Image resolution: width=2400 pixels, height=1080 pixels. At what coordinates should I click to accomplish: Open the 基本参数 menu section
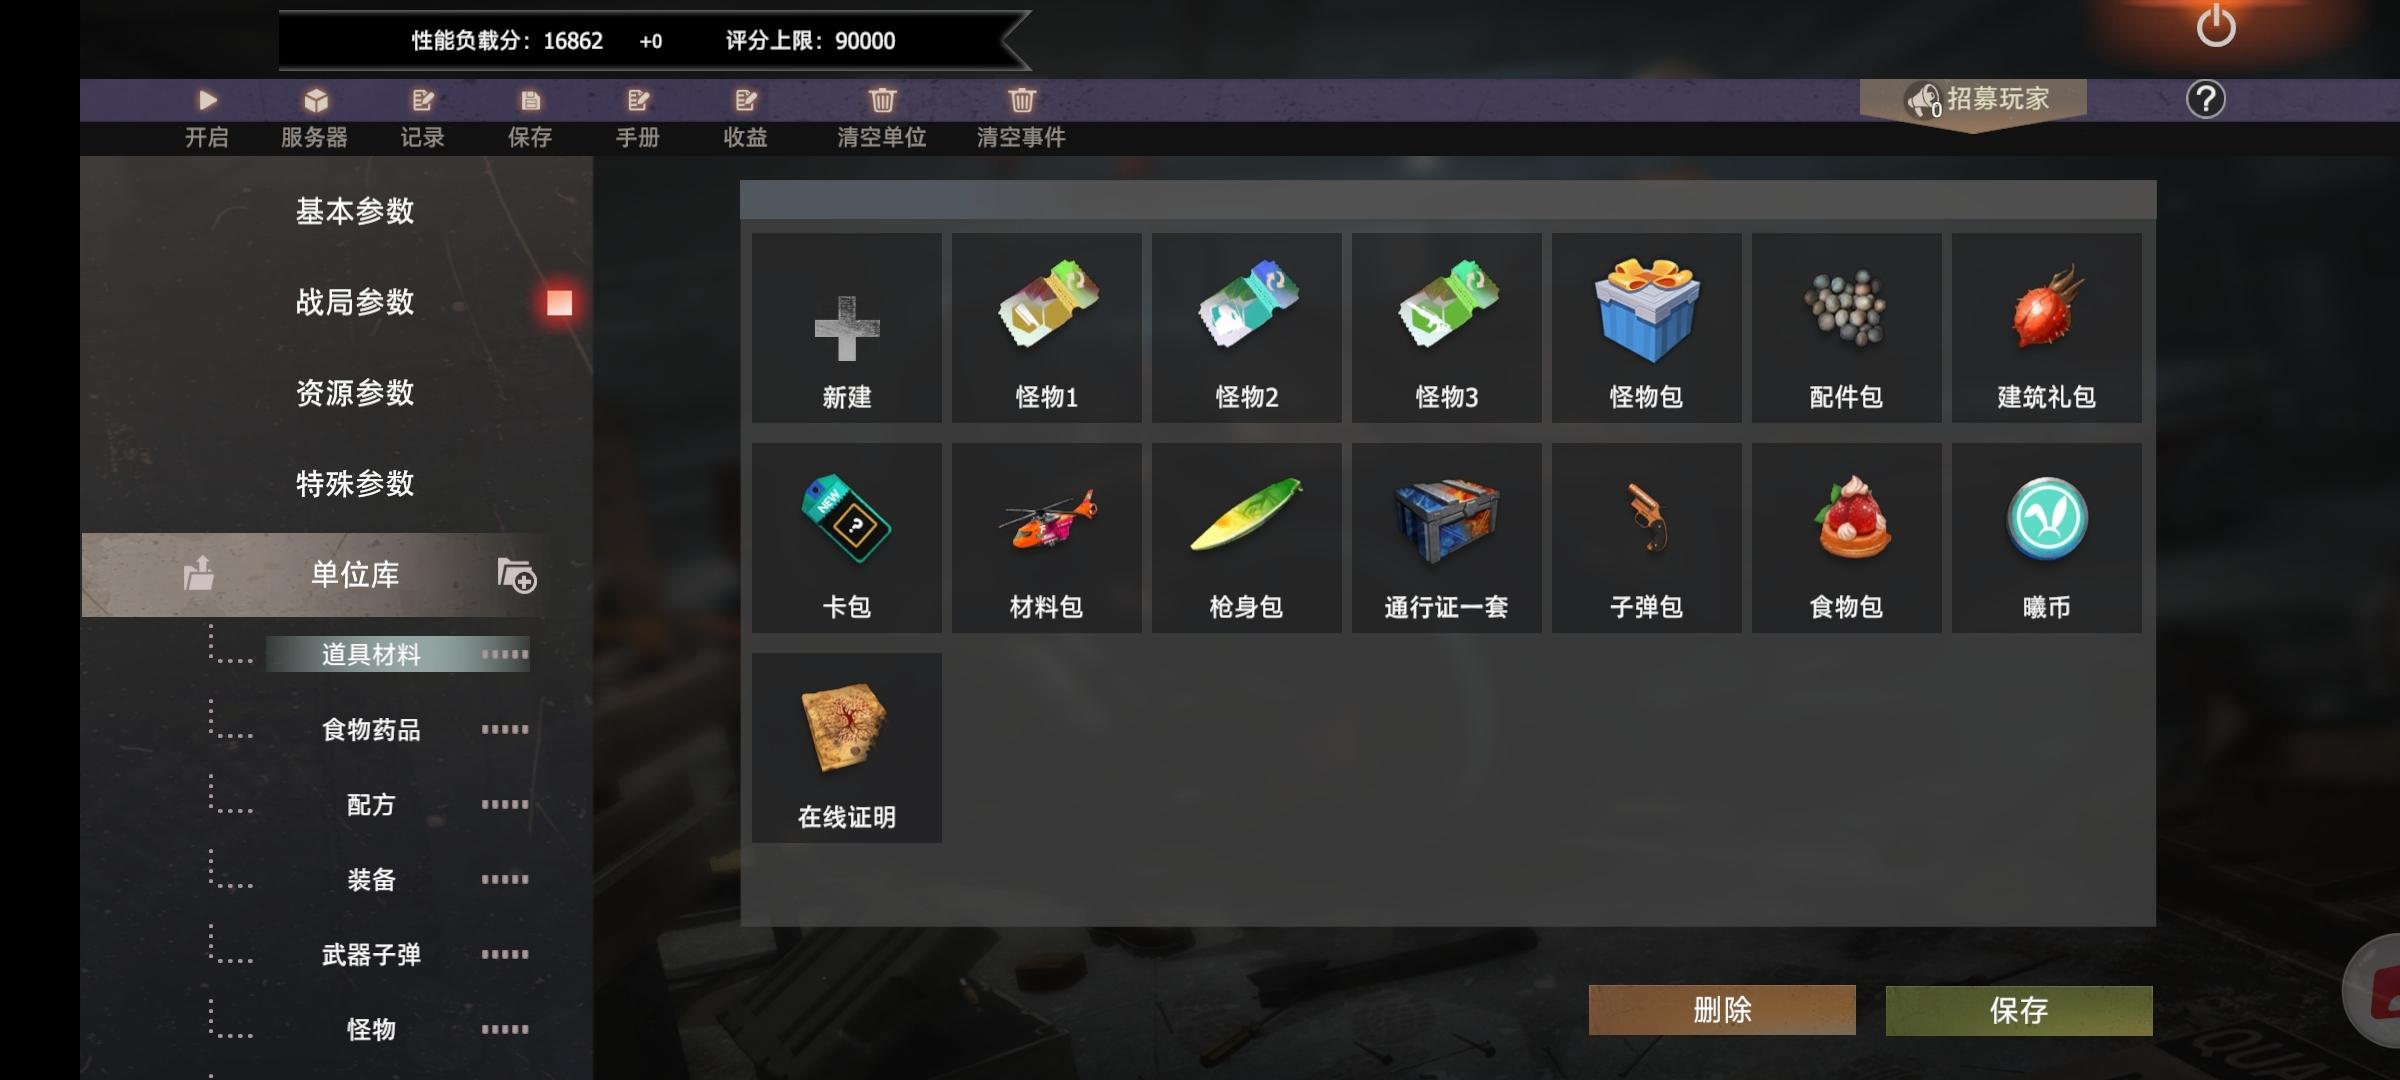coord(355,211)
